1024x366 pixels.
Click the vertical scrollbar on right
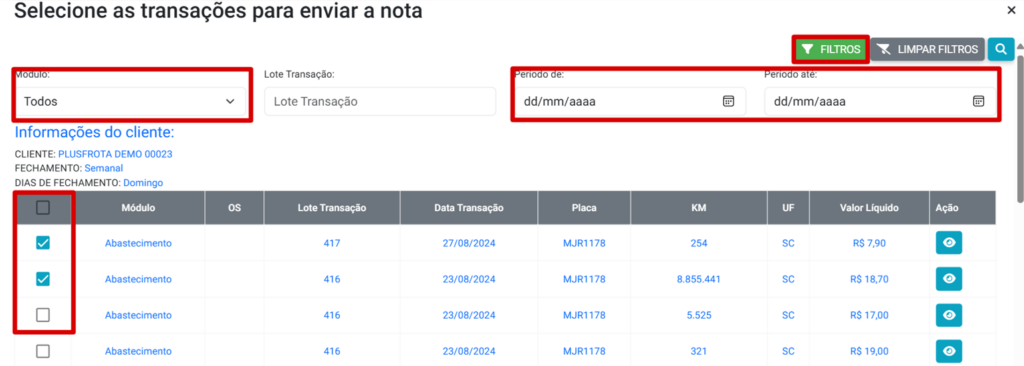pyautogui.click(x=1019, y=124)
